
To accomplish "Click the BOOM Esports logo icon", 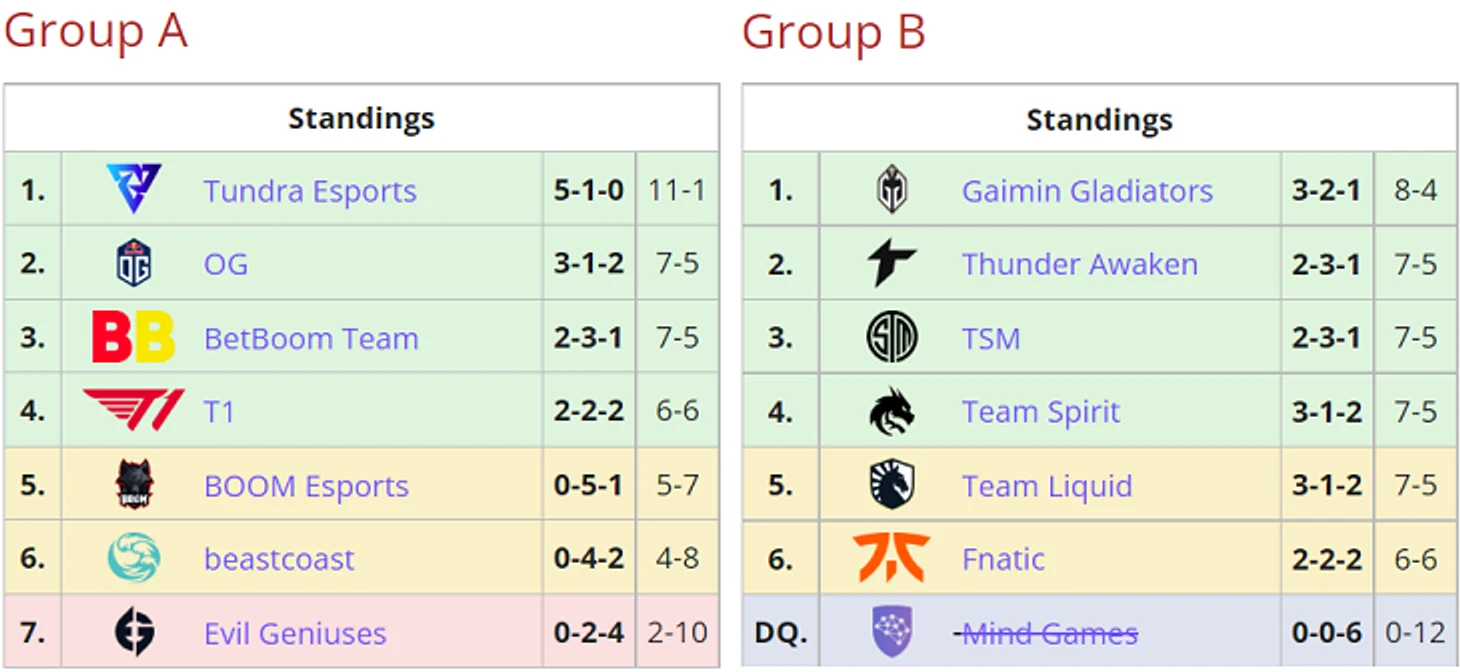I will 134,485.
